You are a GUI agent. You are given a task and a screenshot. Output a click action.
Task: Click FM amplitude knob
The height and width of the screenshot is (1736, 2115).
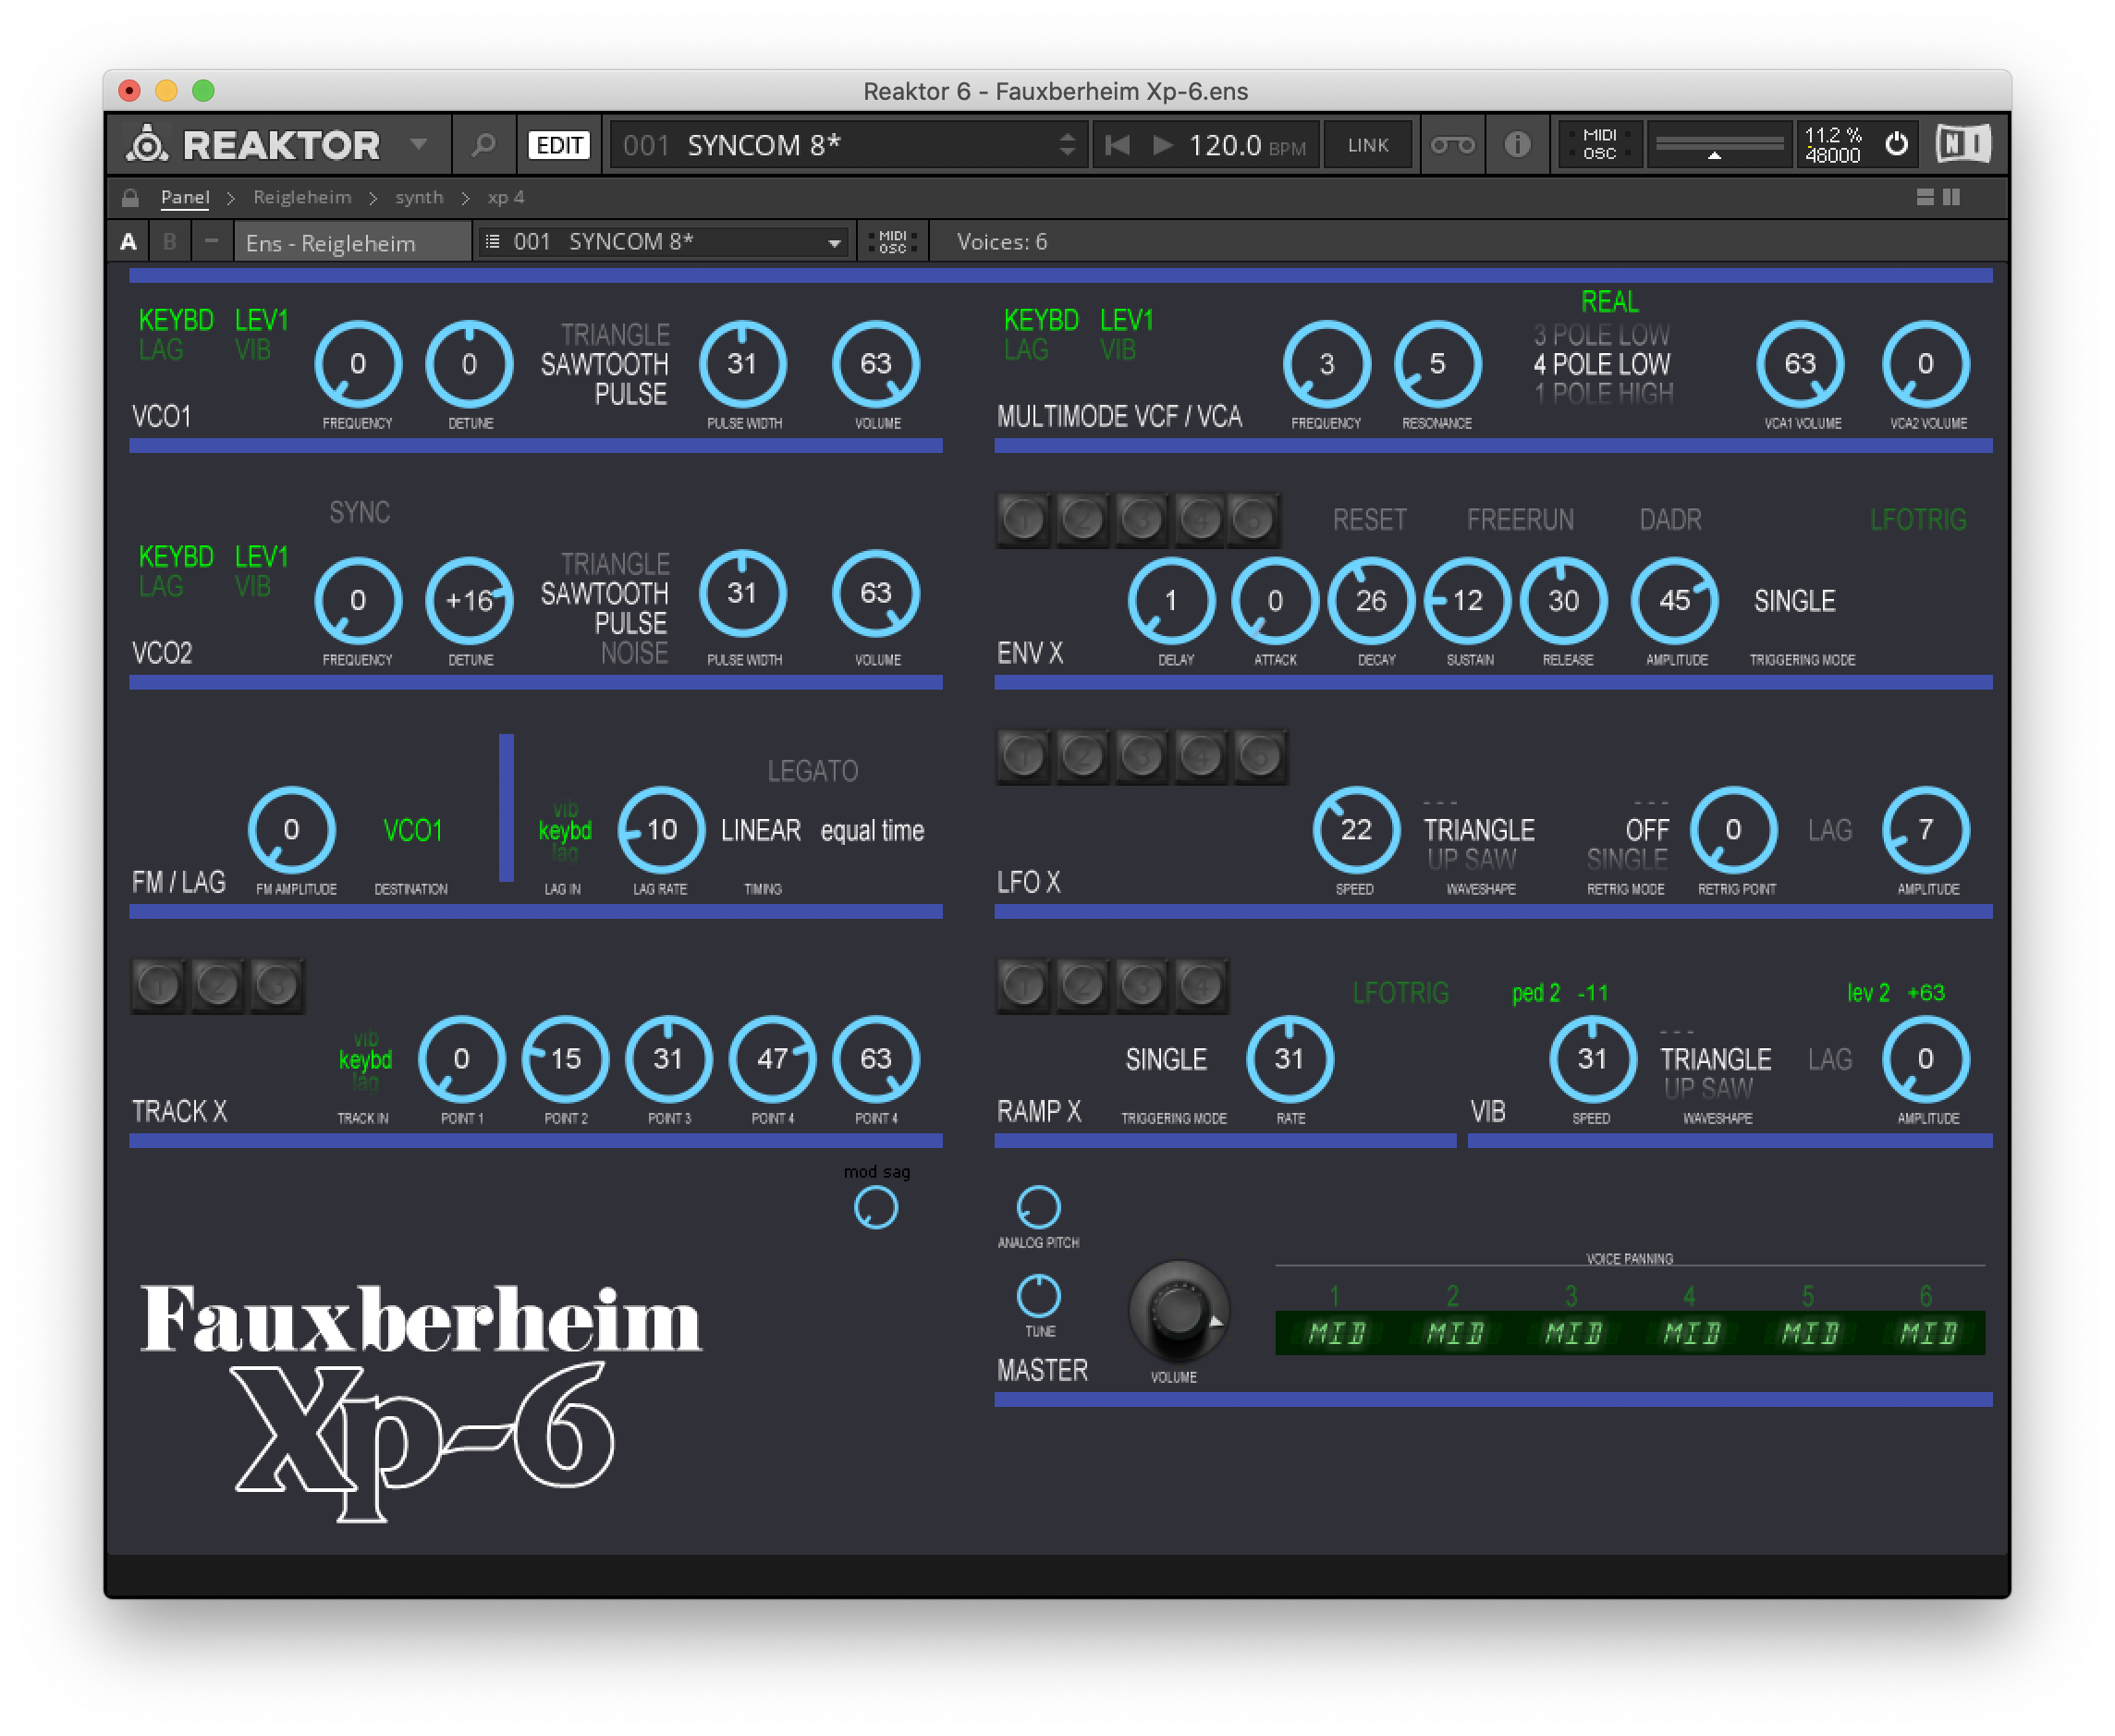pos(291,830)
